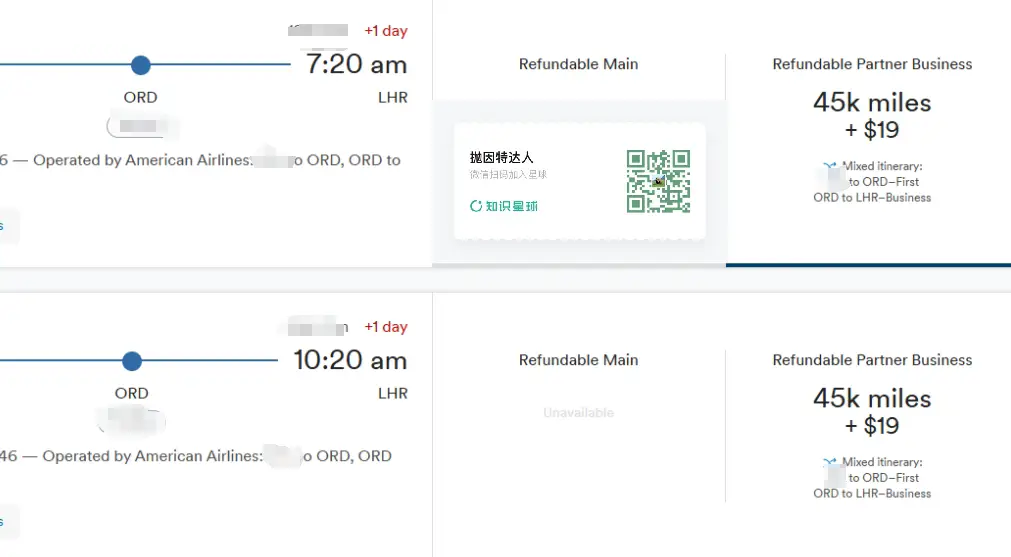Screen dimensions: 1011x557
Task: Click the Unavailable Refundable Main cell
Action: 578,413
